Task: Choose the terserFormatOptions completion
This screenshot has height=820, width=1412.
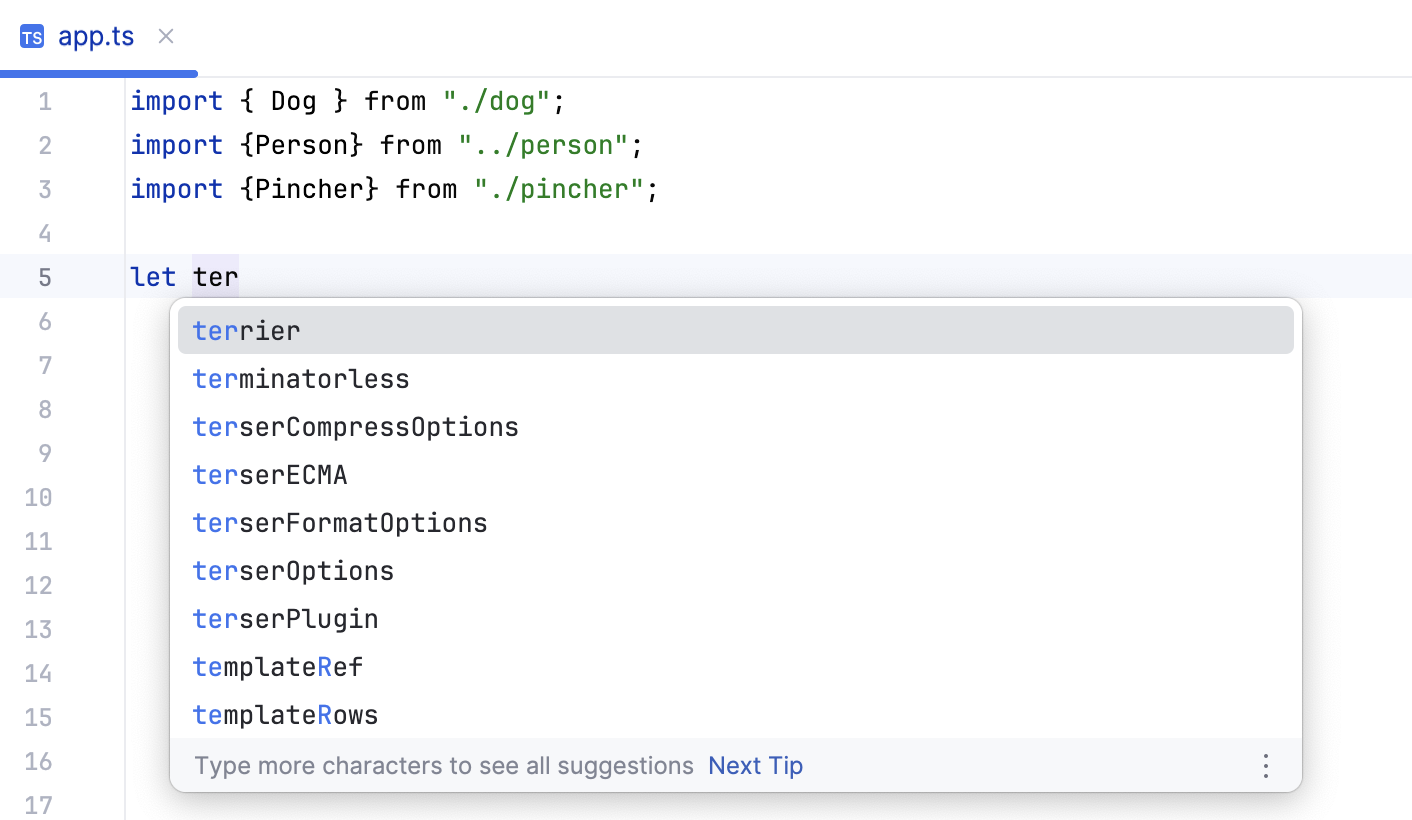Action: click(x=340, y=523)
